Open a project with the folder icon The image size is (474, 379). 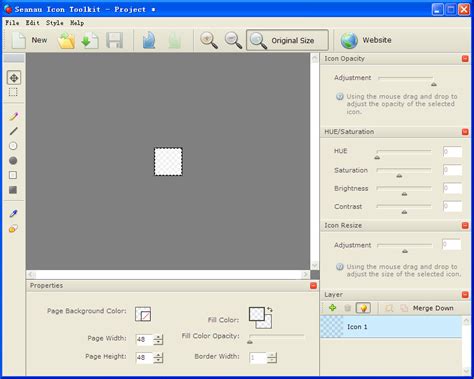point(66,41)
